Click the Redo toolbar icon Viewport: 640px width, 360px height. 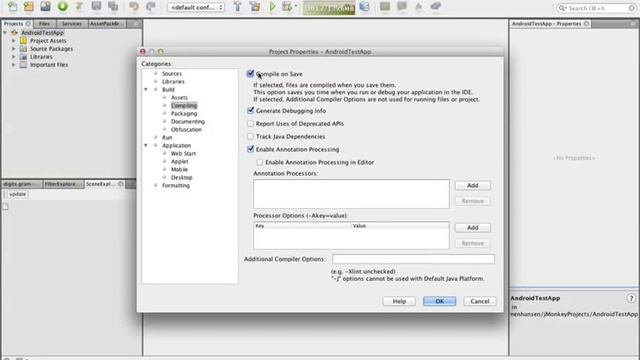pos(151,7)
